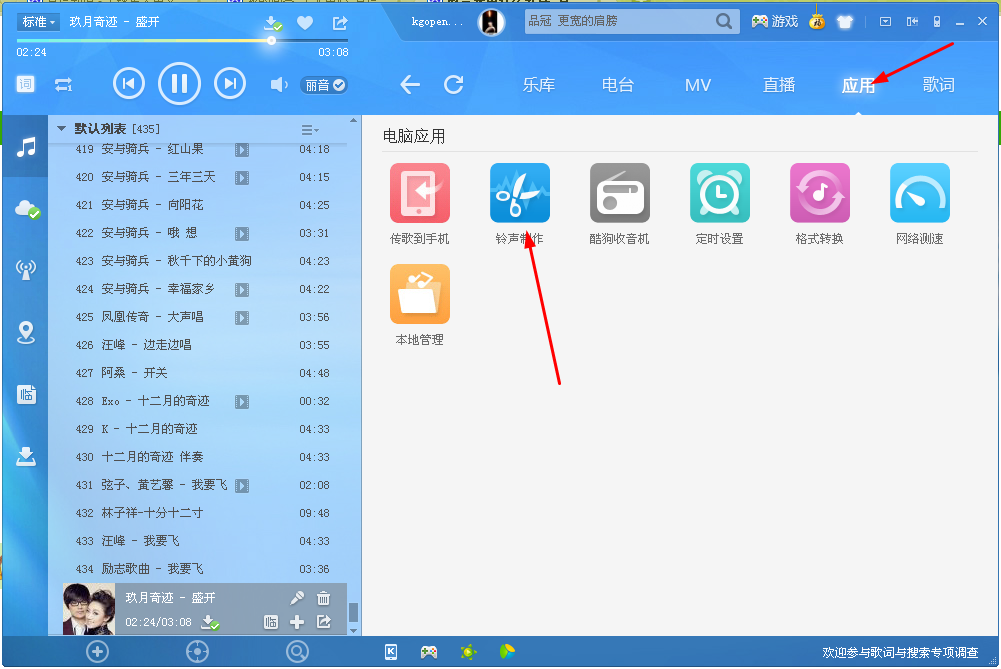The height and width of the screenshot is (669, 1001).
Task: Open bottom bar gamepad icon
Action: coord(429,652)
